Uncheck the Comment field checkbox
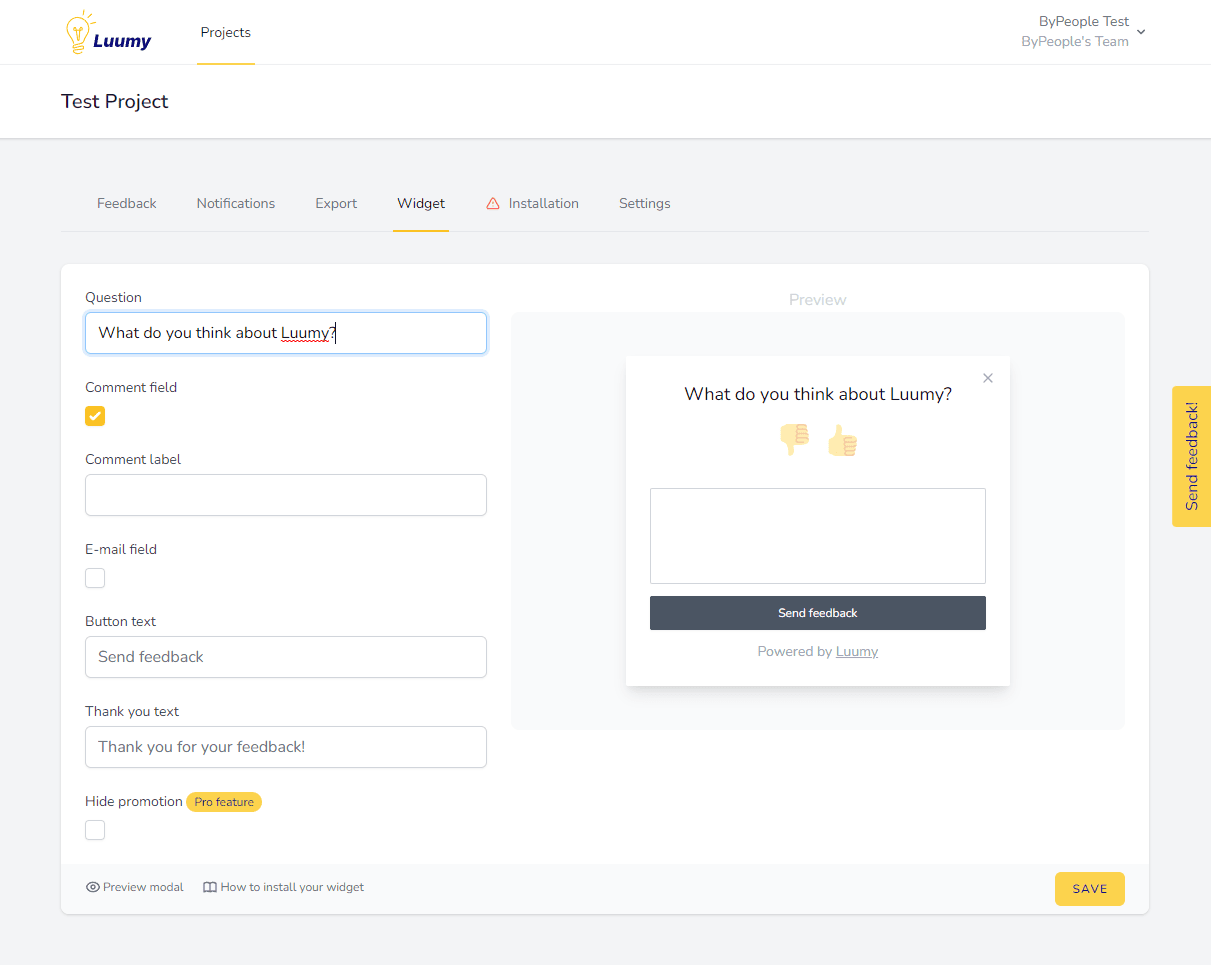Image resolution: width=1211 pixels, height=965 pixels. 95,416
